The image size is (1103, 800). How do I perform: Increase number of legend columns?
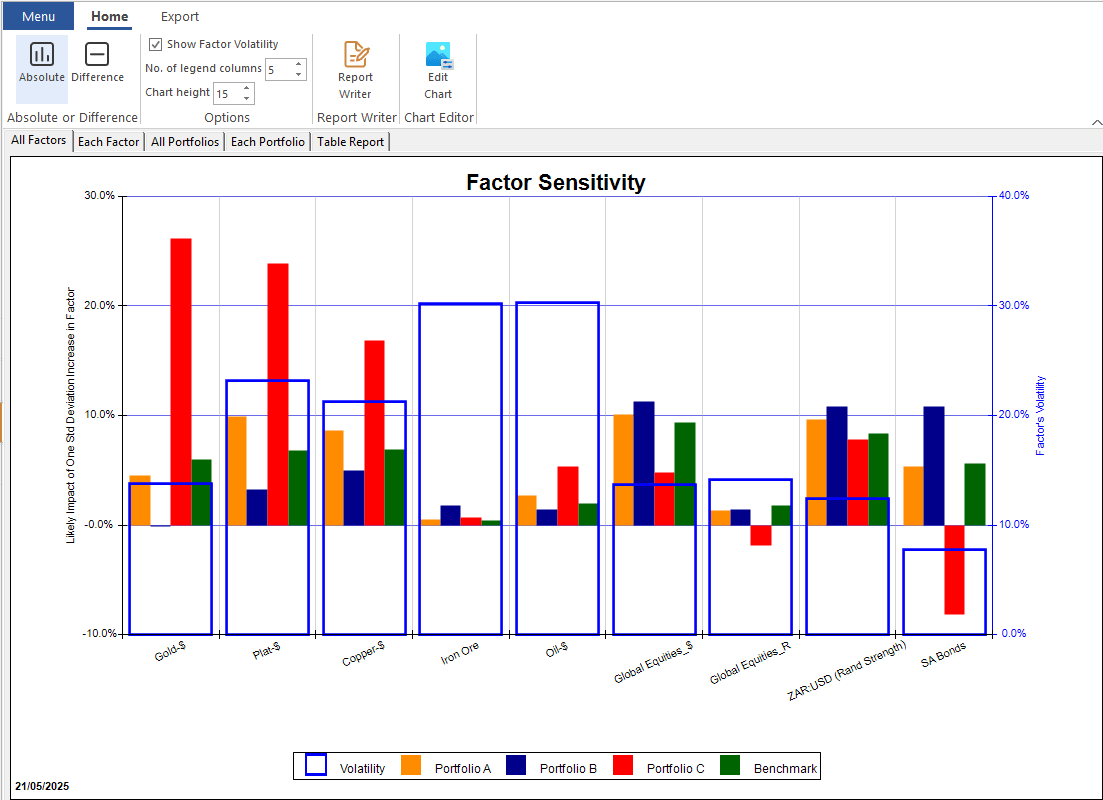pos(299,64)
